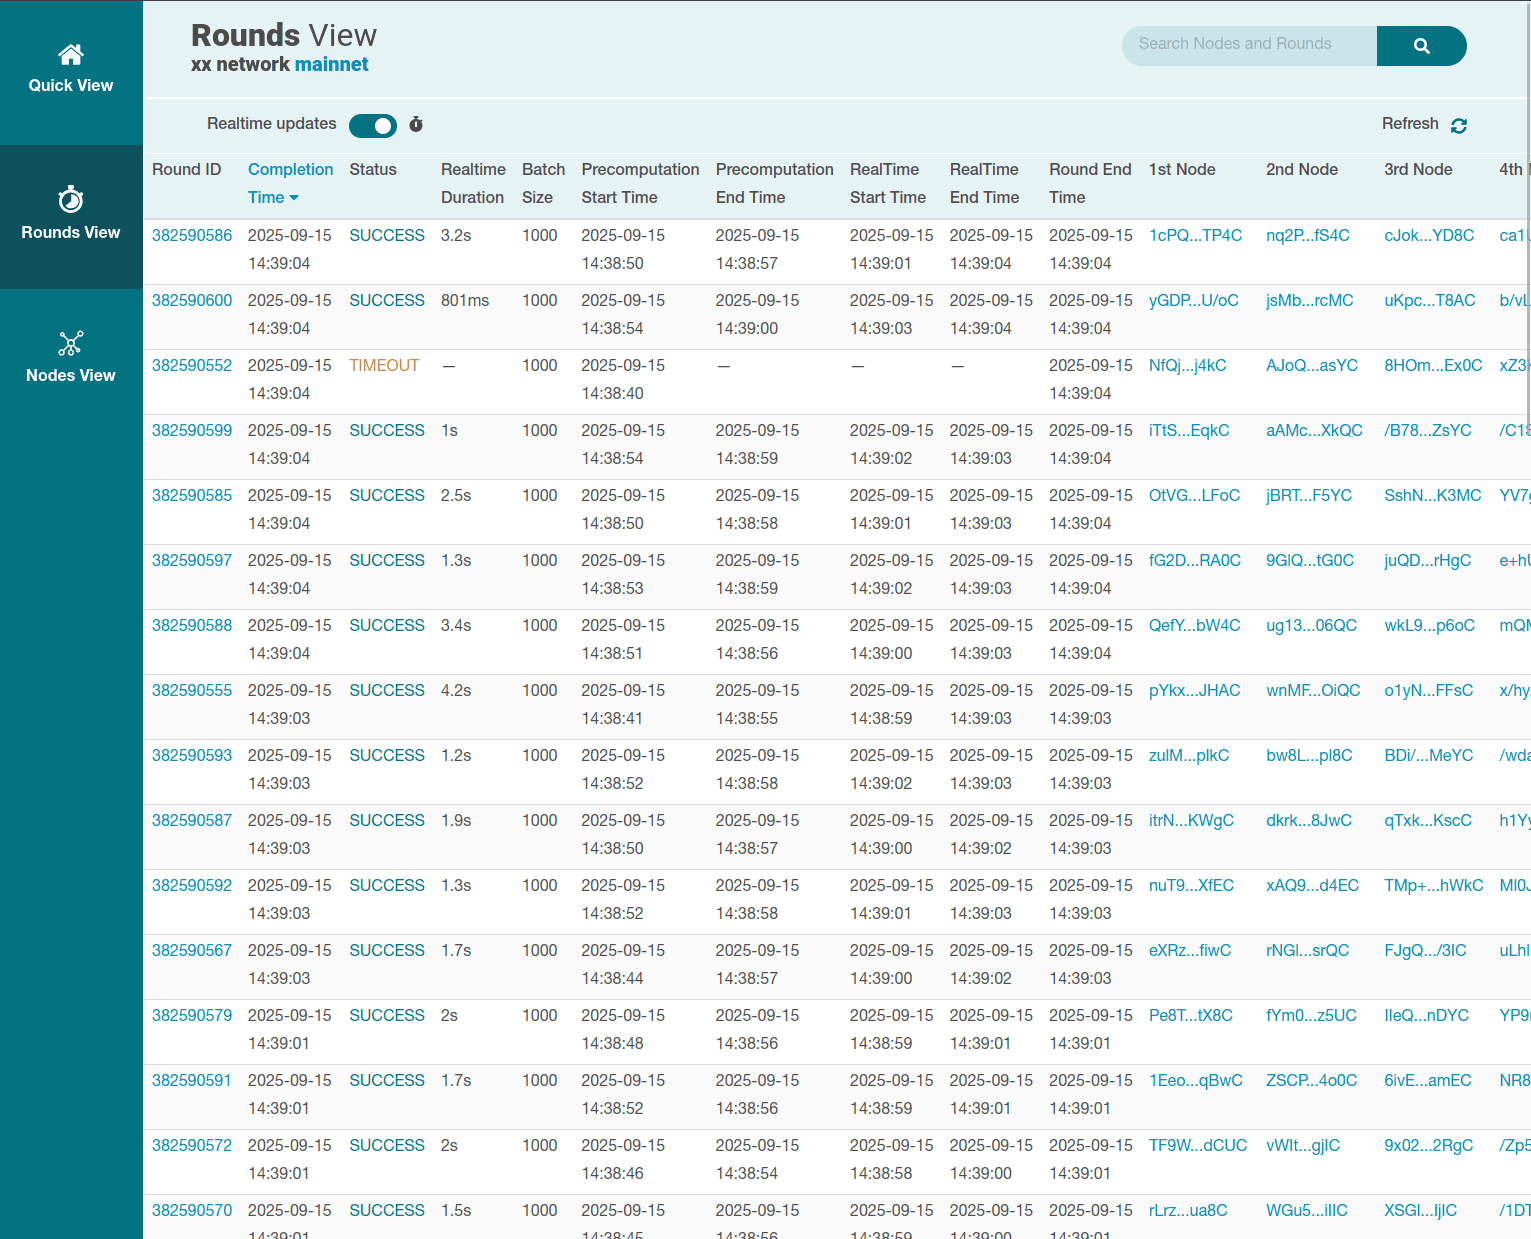This screenshot has width=1531, height=1239.
Task: Click the magnifying glass search button
Action: pos(1421,46)
